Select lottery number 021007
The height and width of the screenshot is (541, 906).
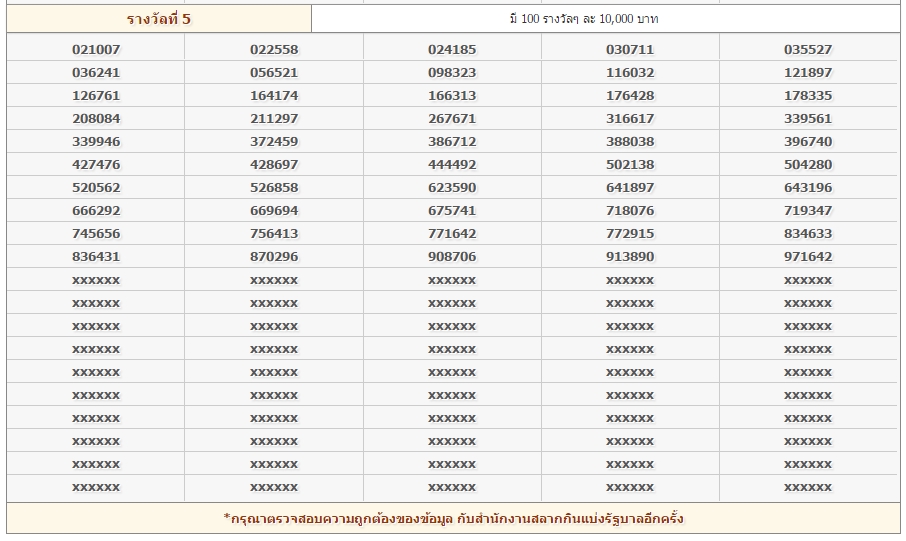click(96, 50)
